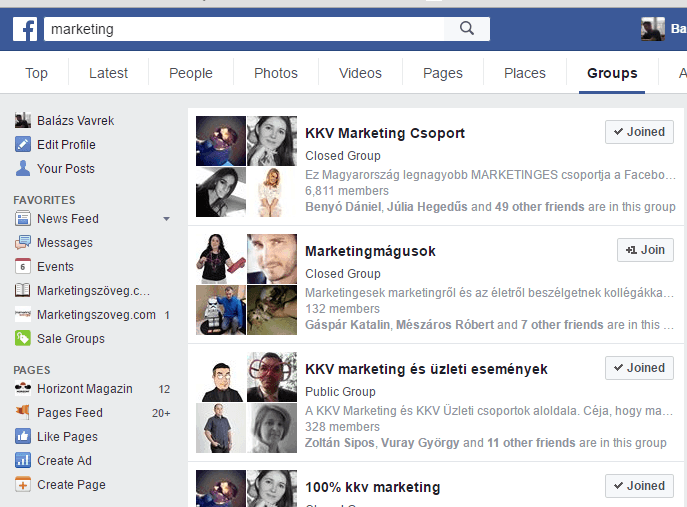Open Balázs Vavrek name in sidebar
The width and height of the screenshot is (687, 507).
point(75,121)
